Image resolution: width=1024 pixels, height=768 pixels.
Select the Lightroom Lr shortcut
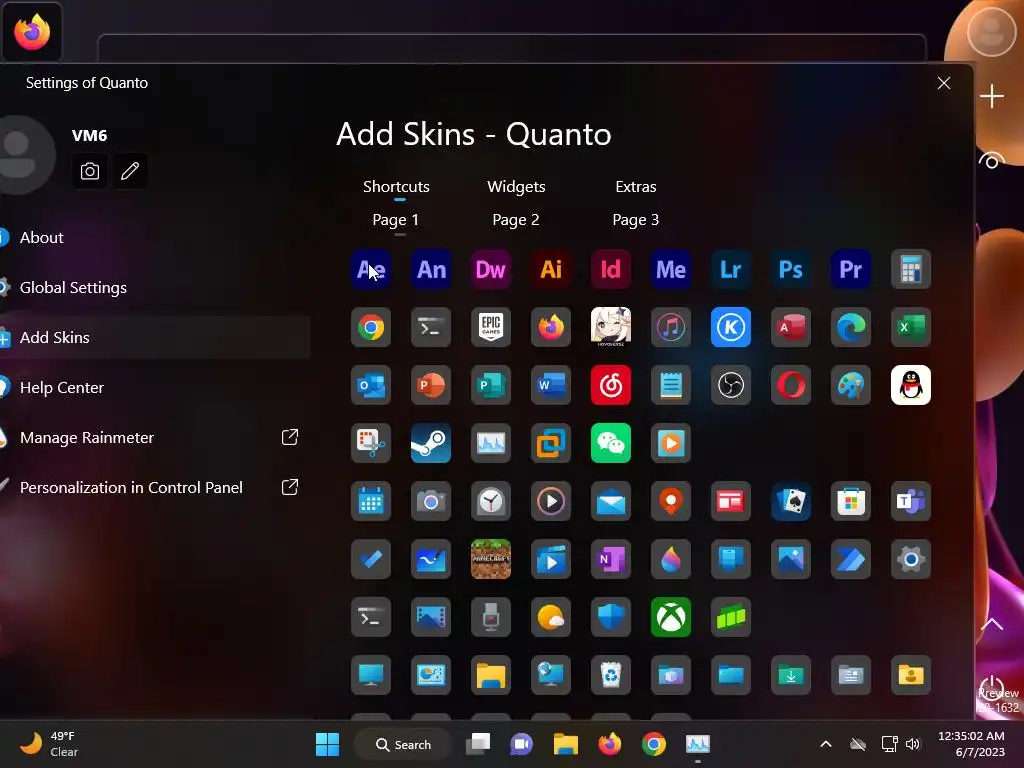tap(731, 269)
